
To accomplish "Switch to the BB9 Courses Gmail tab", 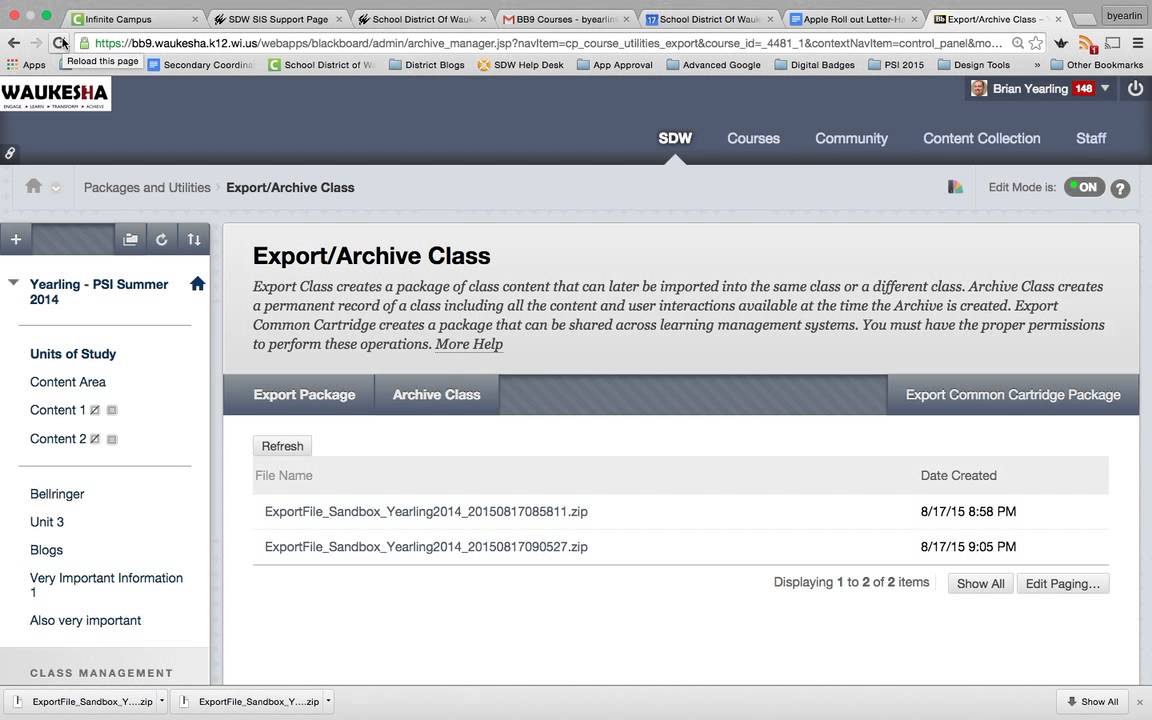I will coord(566,19).
